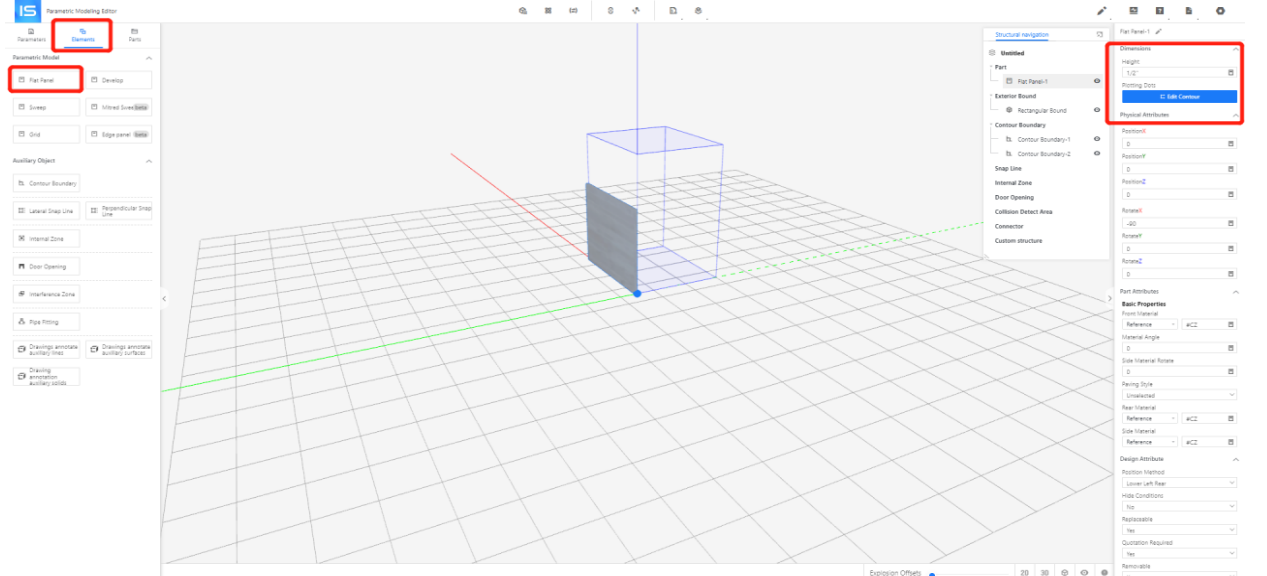Open the Position Method dropdown
The height and width of the screenshot is (576, 1267).
(x=1179, y=483)
